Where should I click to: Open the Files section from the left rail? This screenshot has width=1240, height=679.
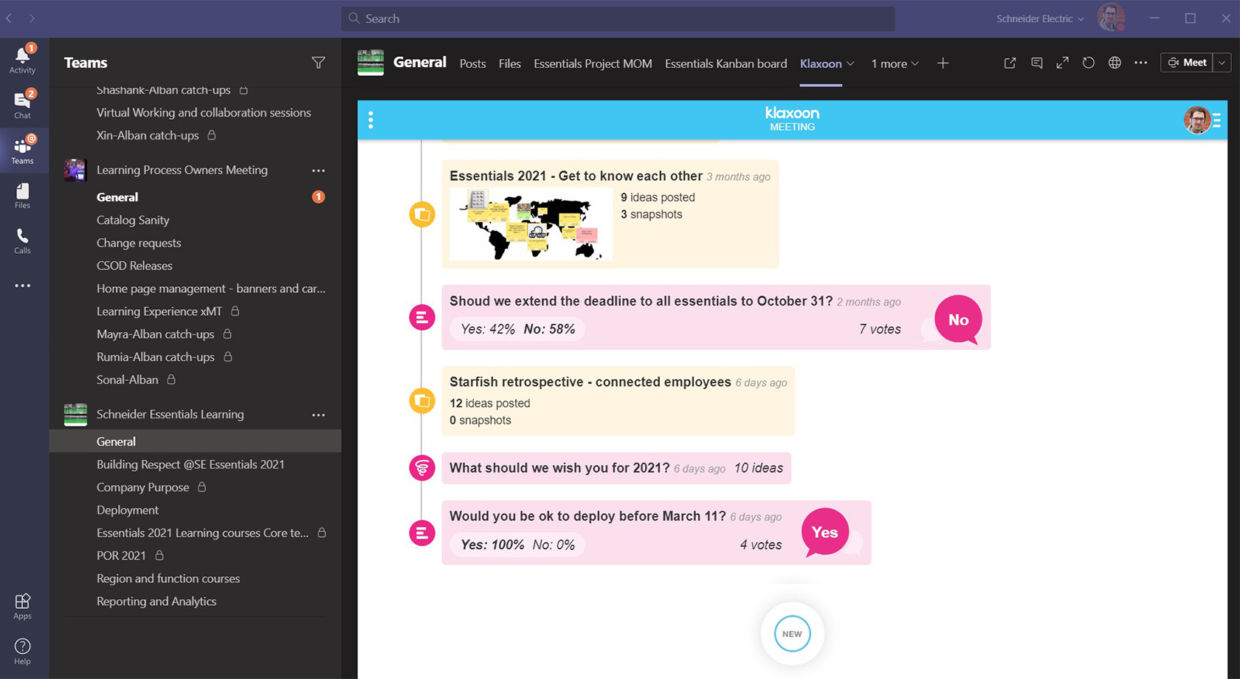(x=22, y=196)
